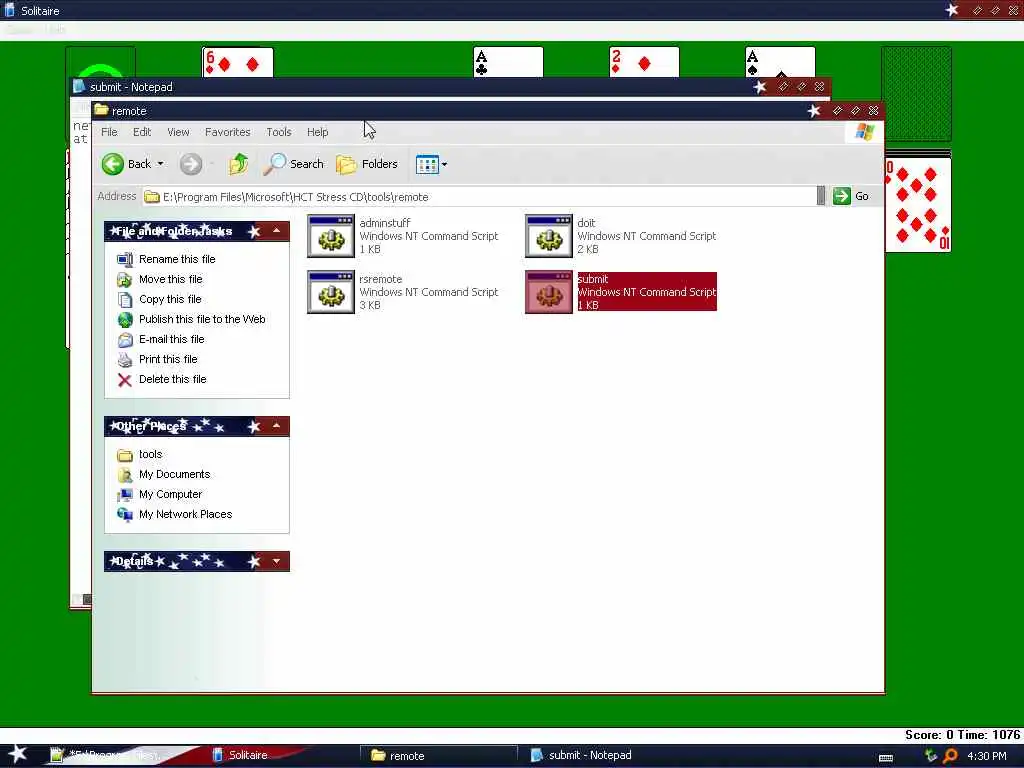Click the red X Delete icon
The height and width of the screenshot is (768, 1024).
click(125, 379)
